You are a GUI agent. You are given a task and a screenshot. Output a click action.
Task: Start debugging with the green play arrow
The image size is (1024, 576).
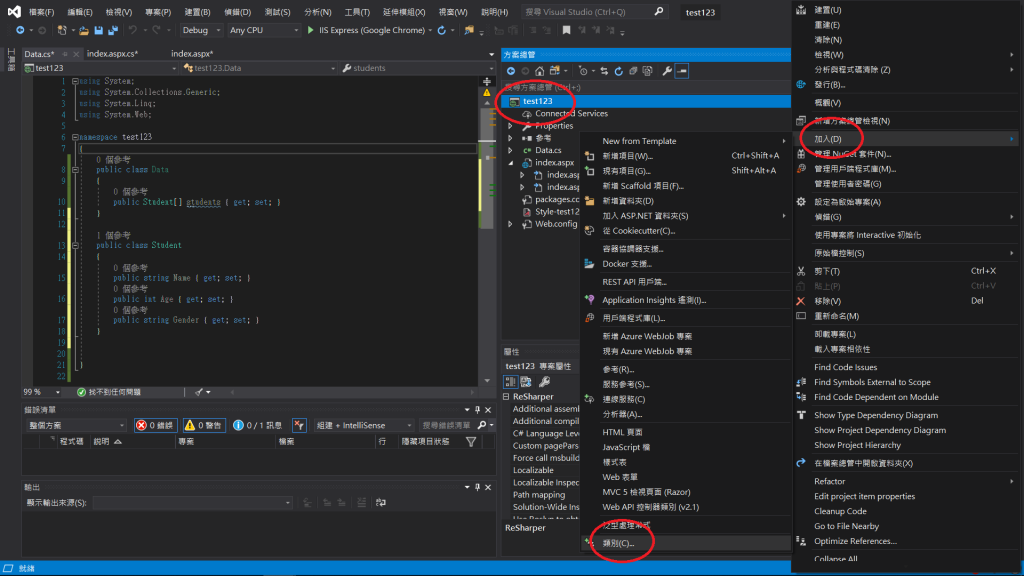coord(311,30)
